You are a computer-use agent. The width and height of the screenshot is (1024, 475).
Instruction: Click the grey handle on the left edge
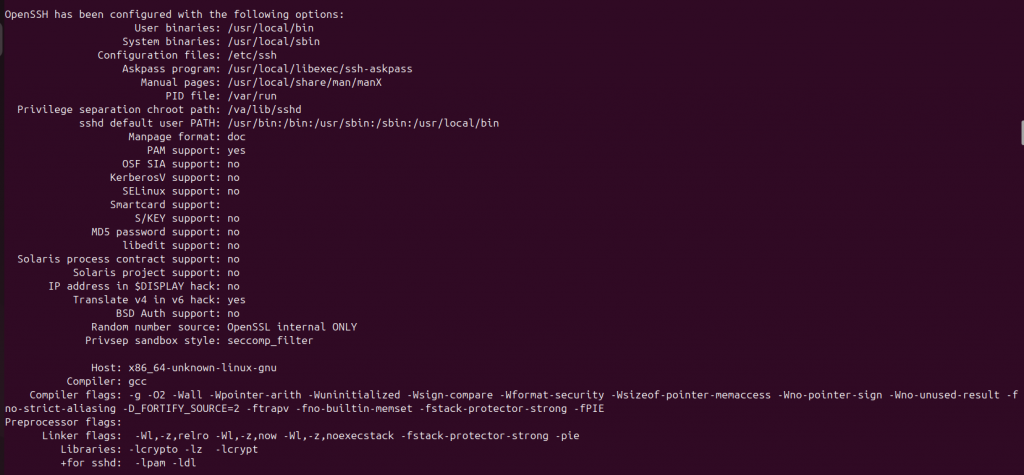(x=2, y=40)
